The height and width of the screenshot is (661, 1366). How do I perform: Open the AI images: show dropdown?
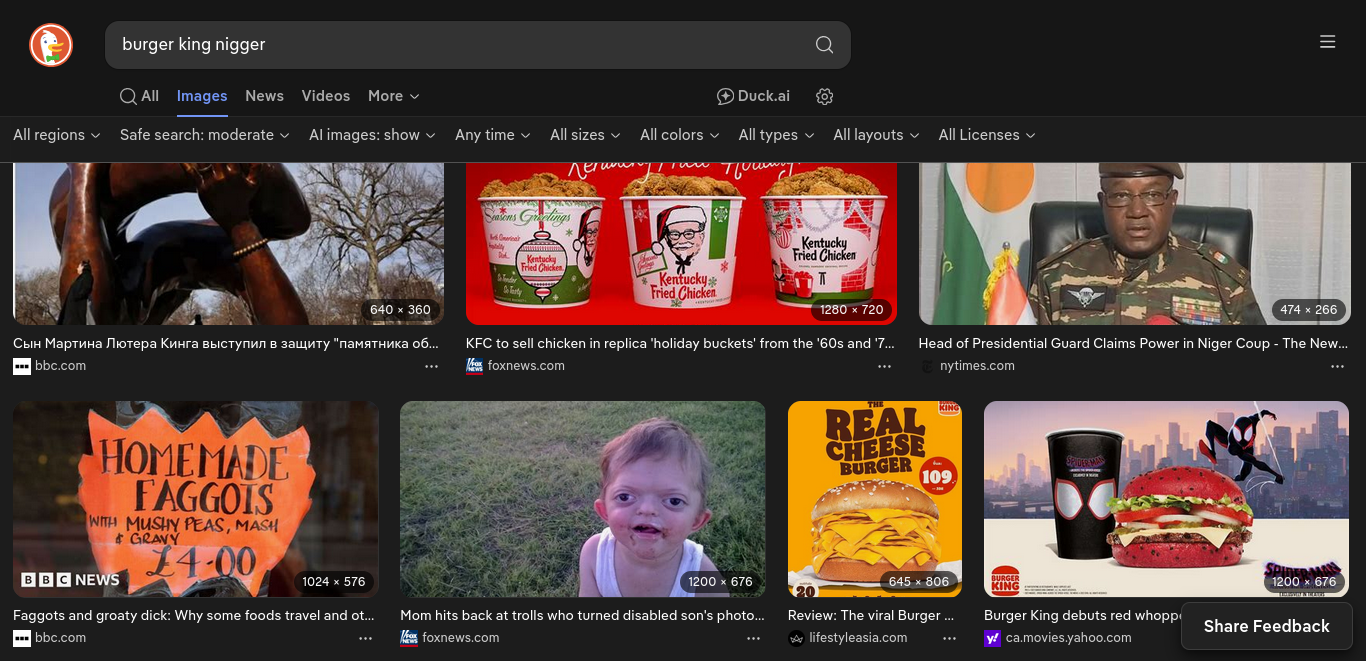pyautogui.click(x=372, y=135)
